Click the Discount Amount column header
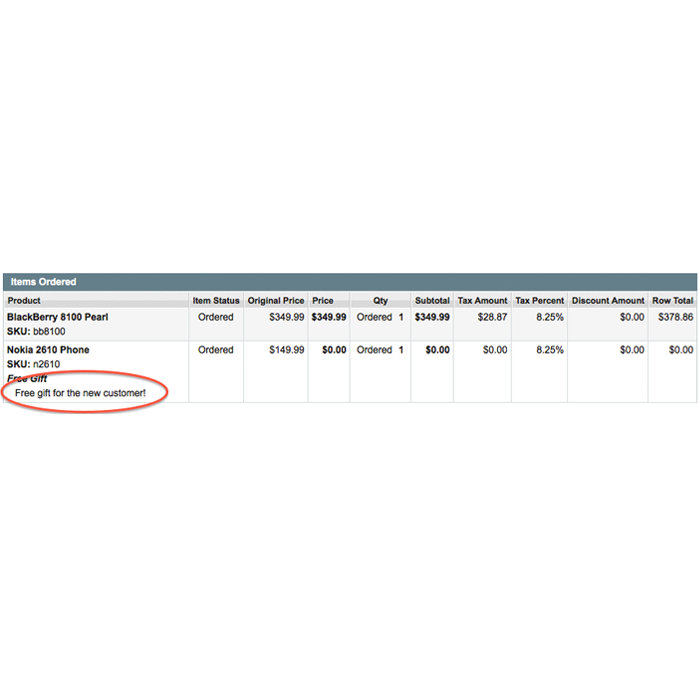700x680 pixels. click(x=608, y=300)
